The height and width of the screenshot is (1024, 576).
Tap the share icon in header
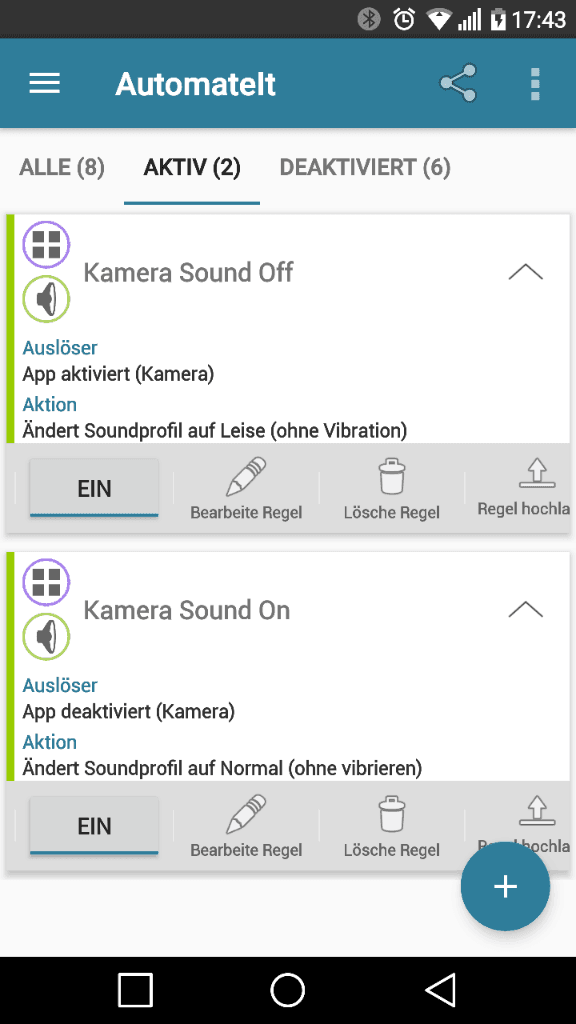(x=458, y=83)
